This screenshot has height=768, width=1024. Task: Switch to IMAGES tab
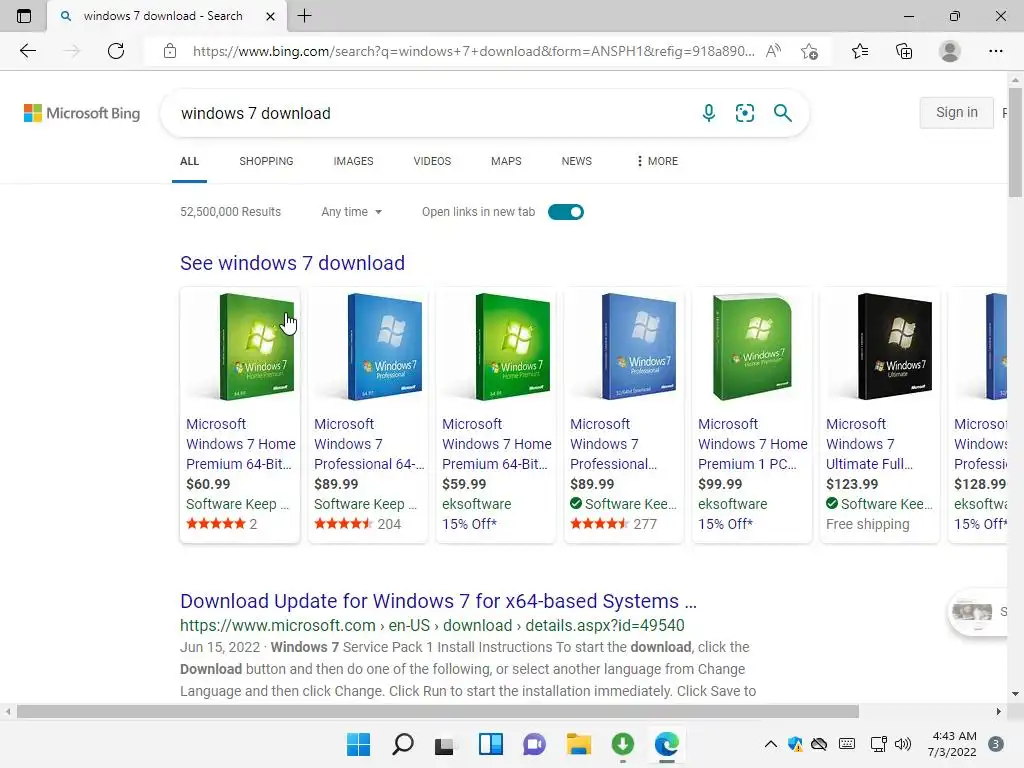click(353, 161)
